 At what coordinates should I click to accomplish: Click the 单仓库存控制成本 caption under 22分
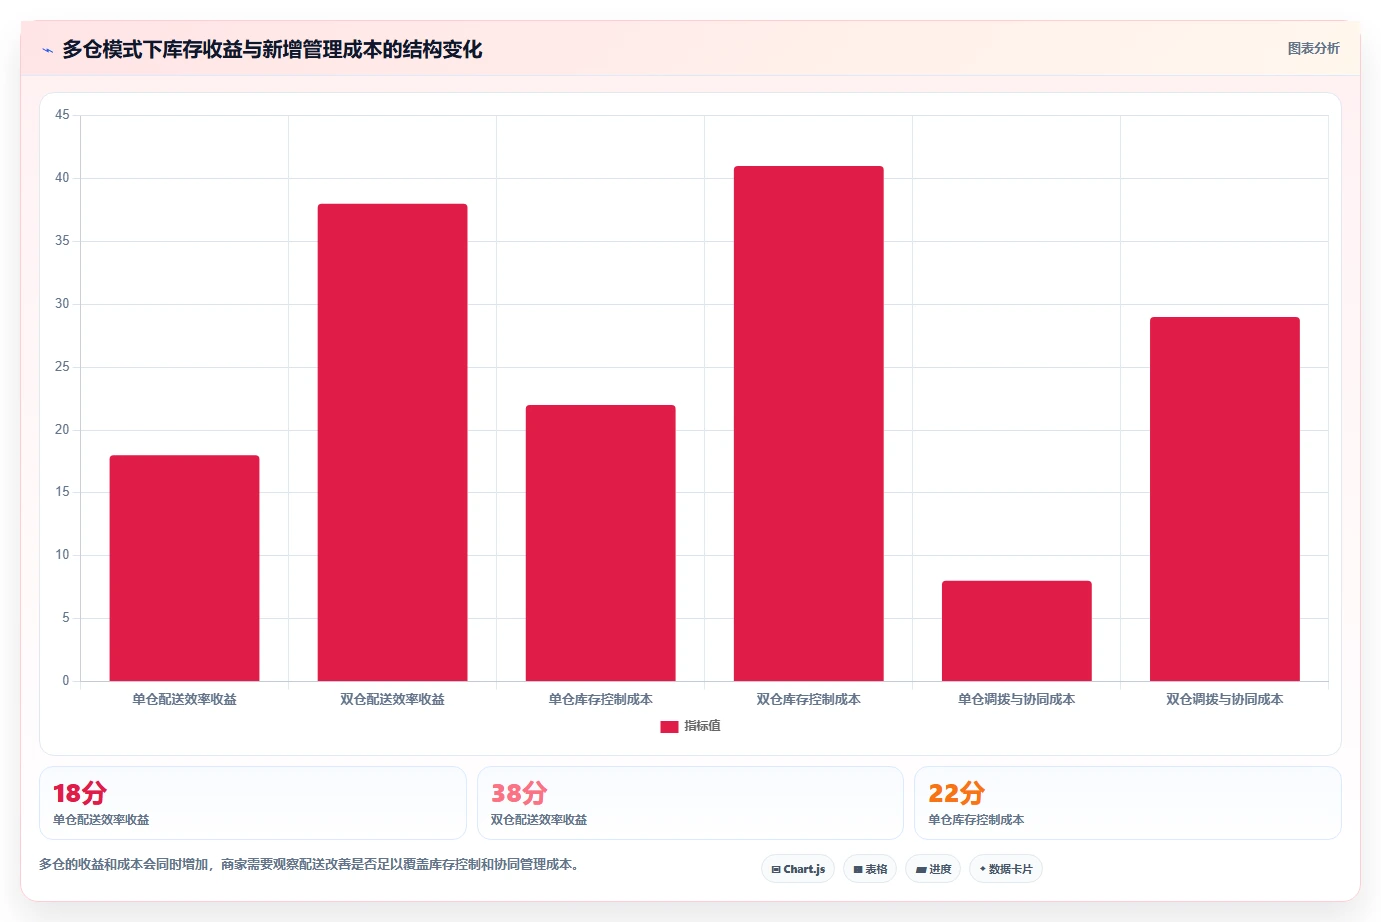(976, 819)
